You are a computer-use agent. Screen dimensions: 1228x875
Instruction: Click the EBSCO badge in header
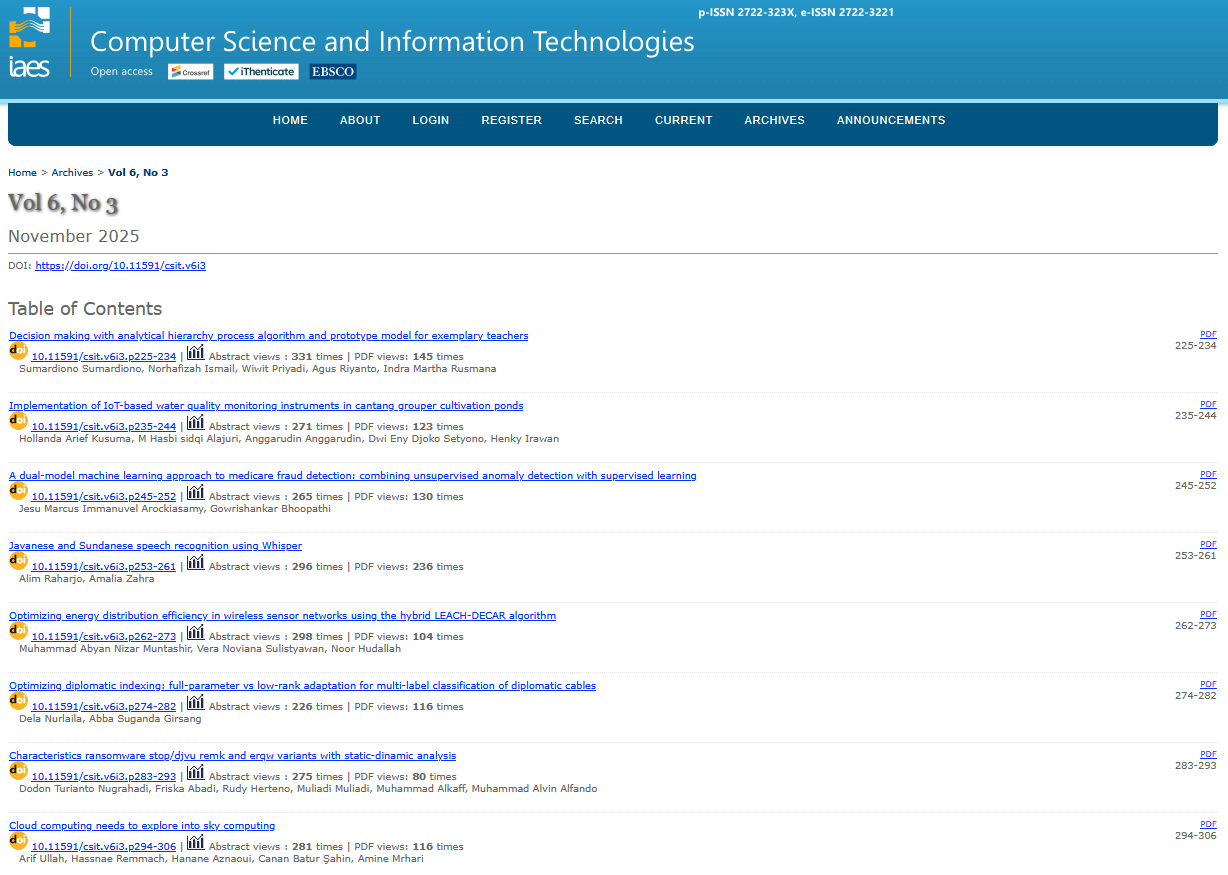333,72
